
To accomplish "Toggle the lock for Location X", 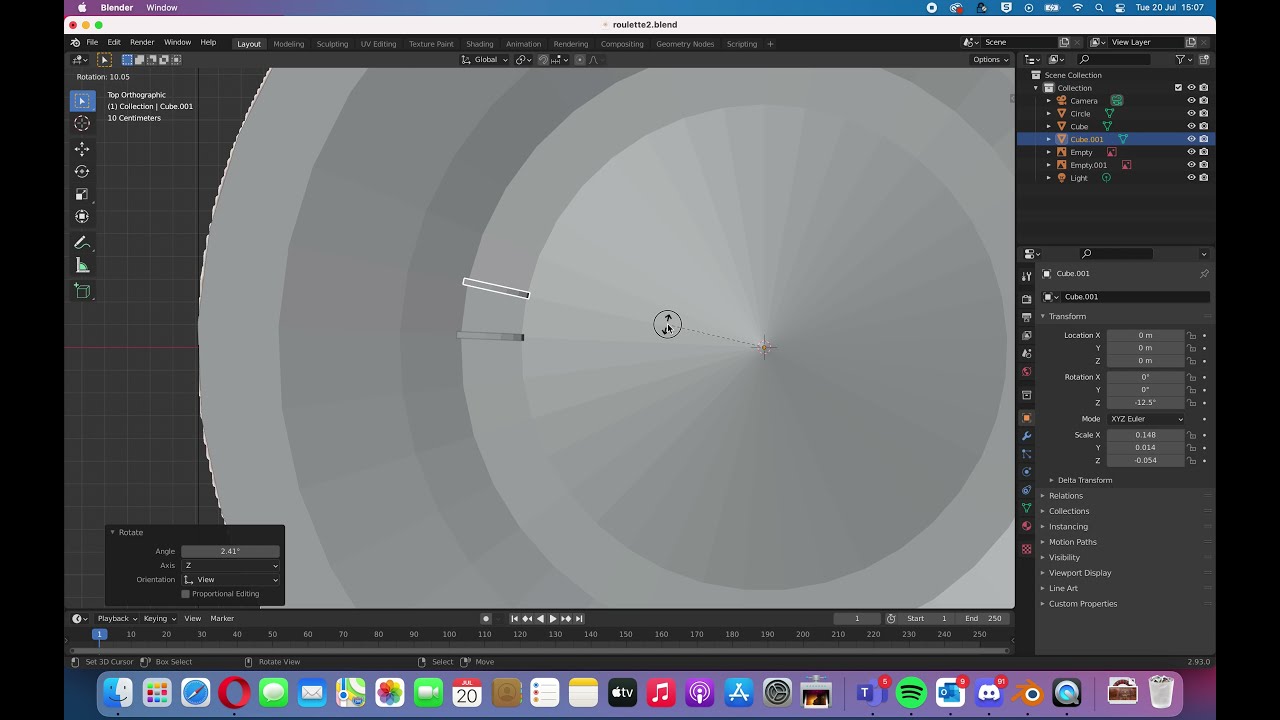I will point(1191,335).
